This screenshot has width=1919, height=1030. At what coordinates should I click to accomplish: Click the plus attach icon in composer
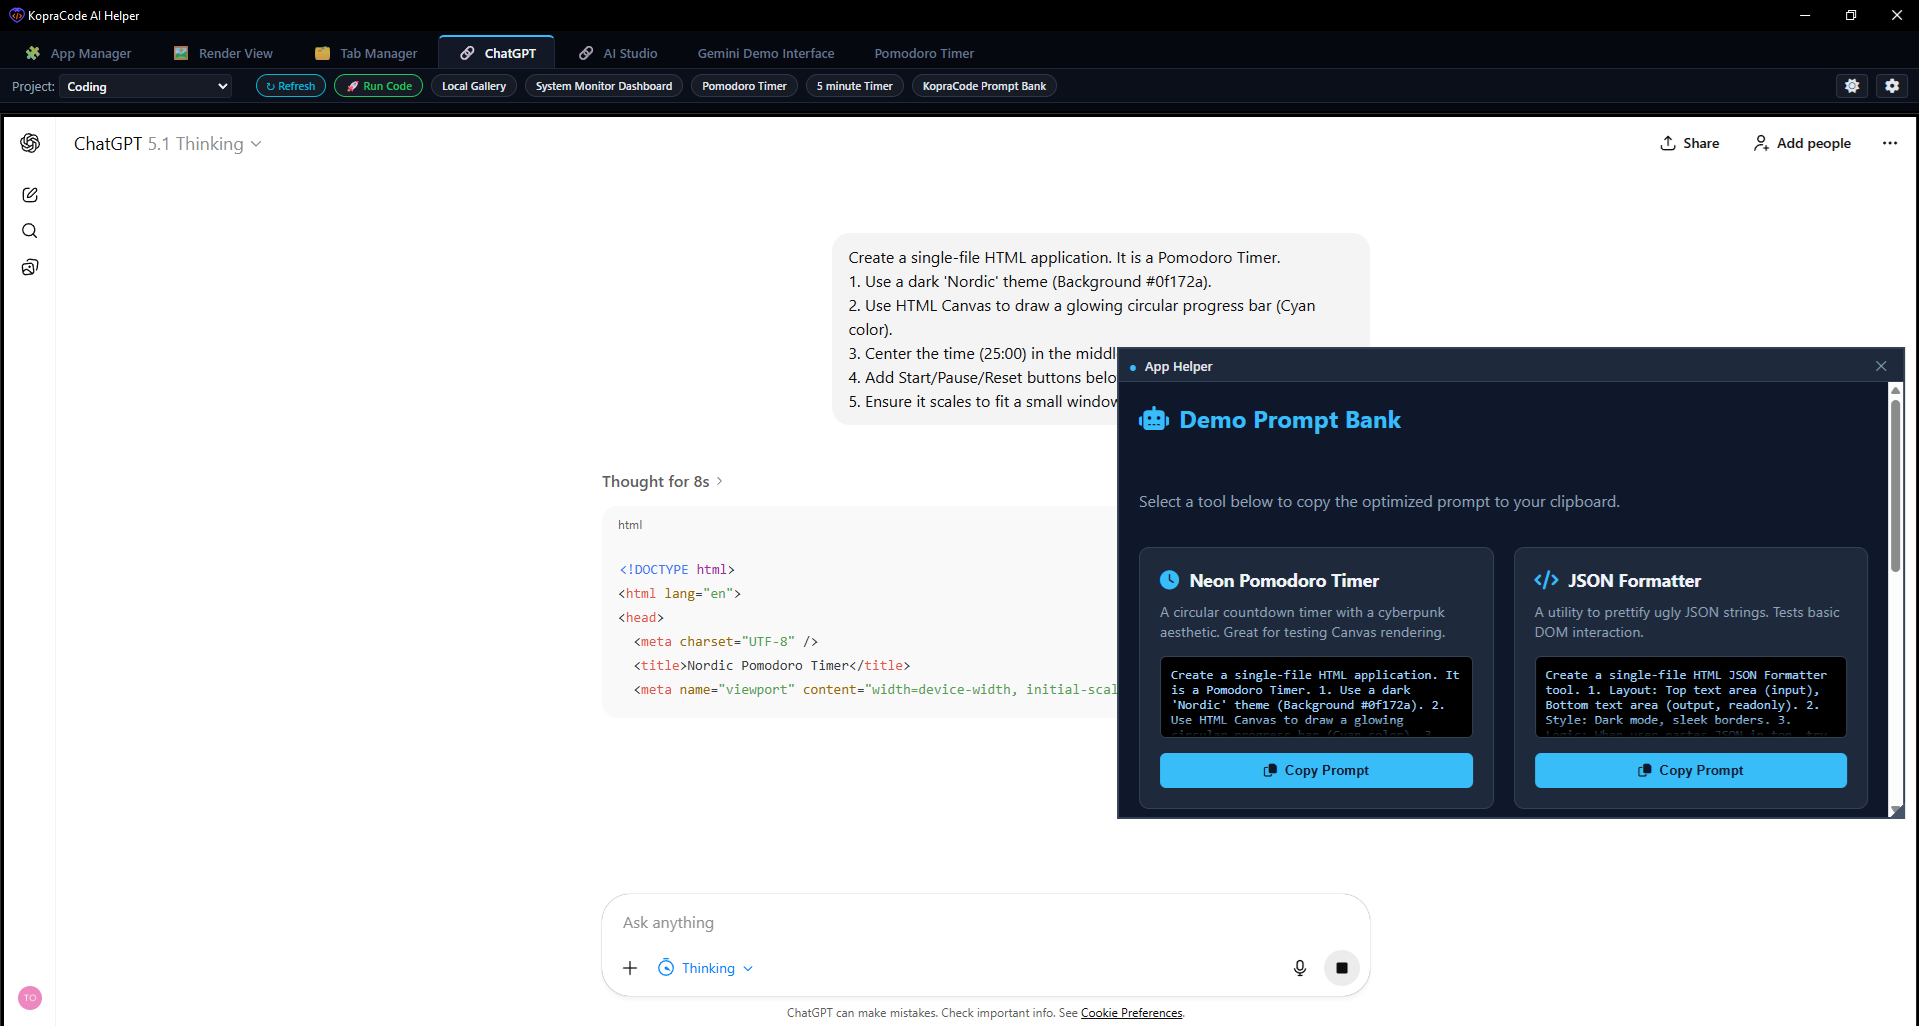click(630, 968)
